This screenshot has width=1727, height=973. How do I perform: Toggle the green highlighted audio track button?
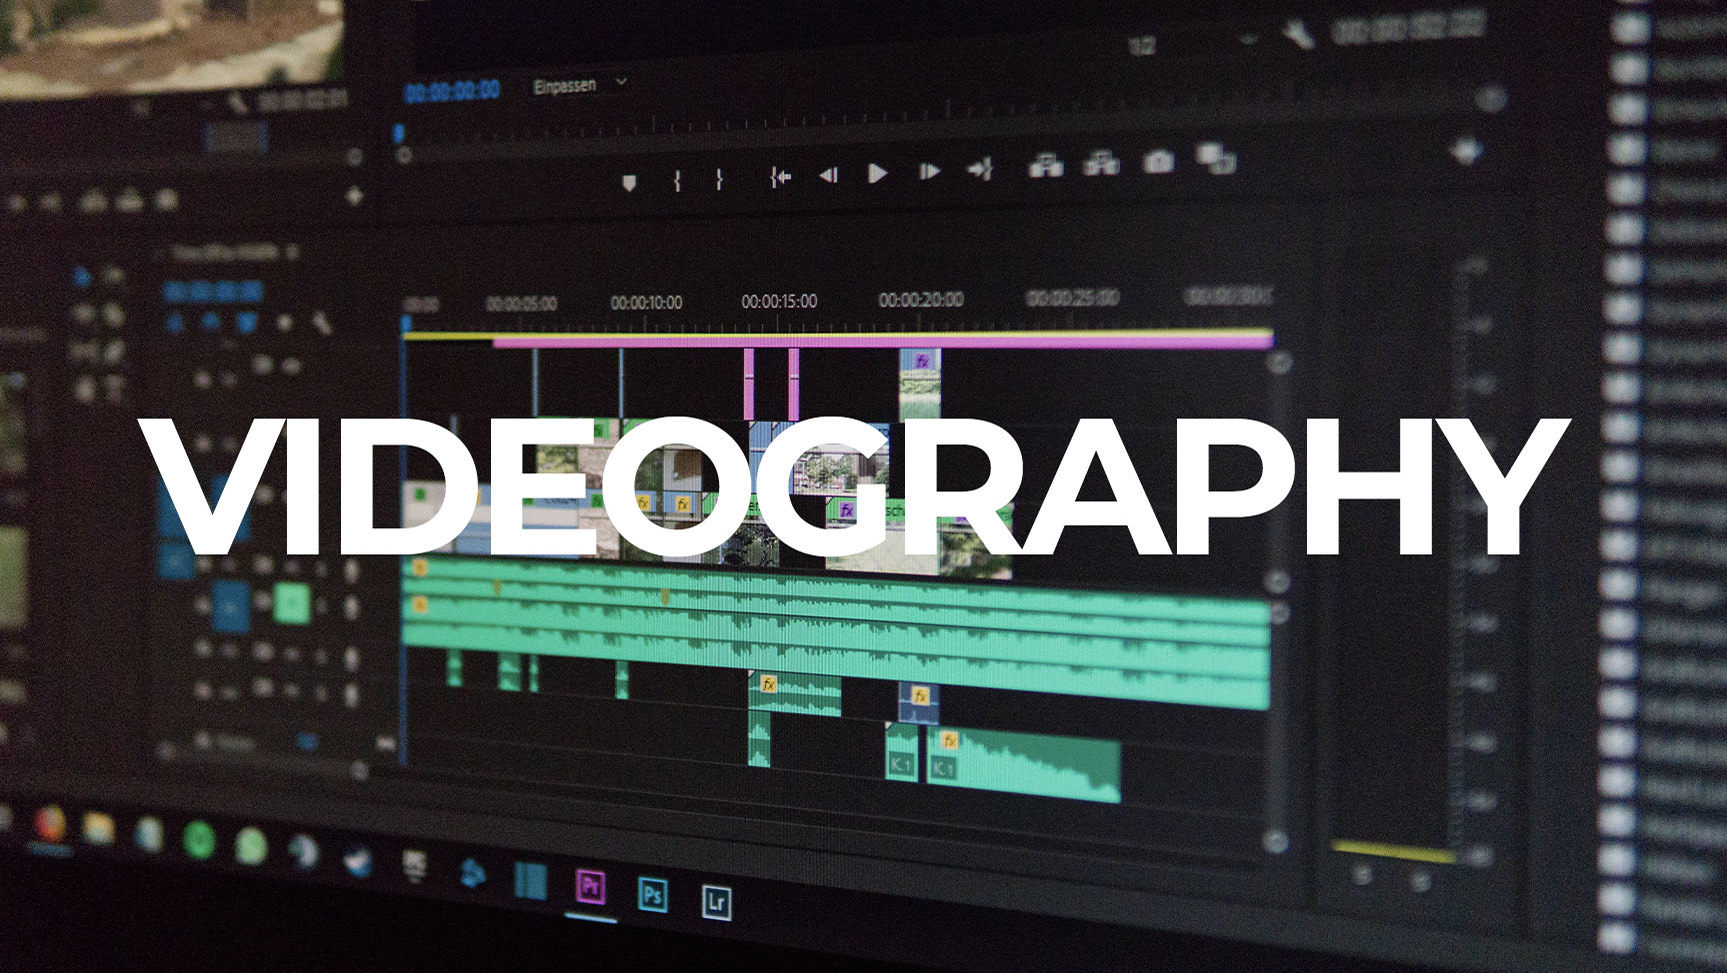pyautogui.click(x=291, y=603)
